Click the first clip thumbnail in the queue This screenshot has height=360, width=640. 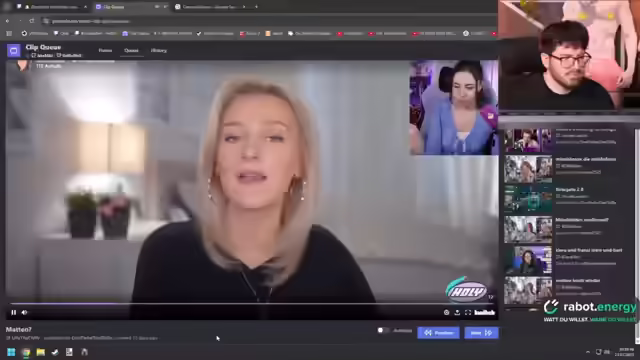pyautogui.click(x=528, y=140)
